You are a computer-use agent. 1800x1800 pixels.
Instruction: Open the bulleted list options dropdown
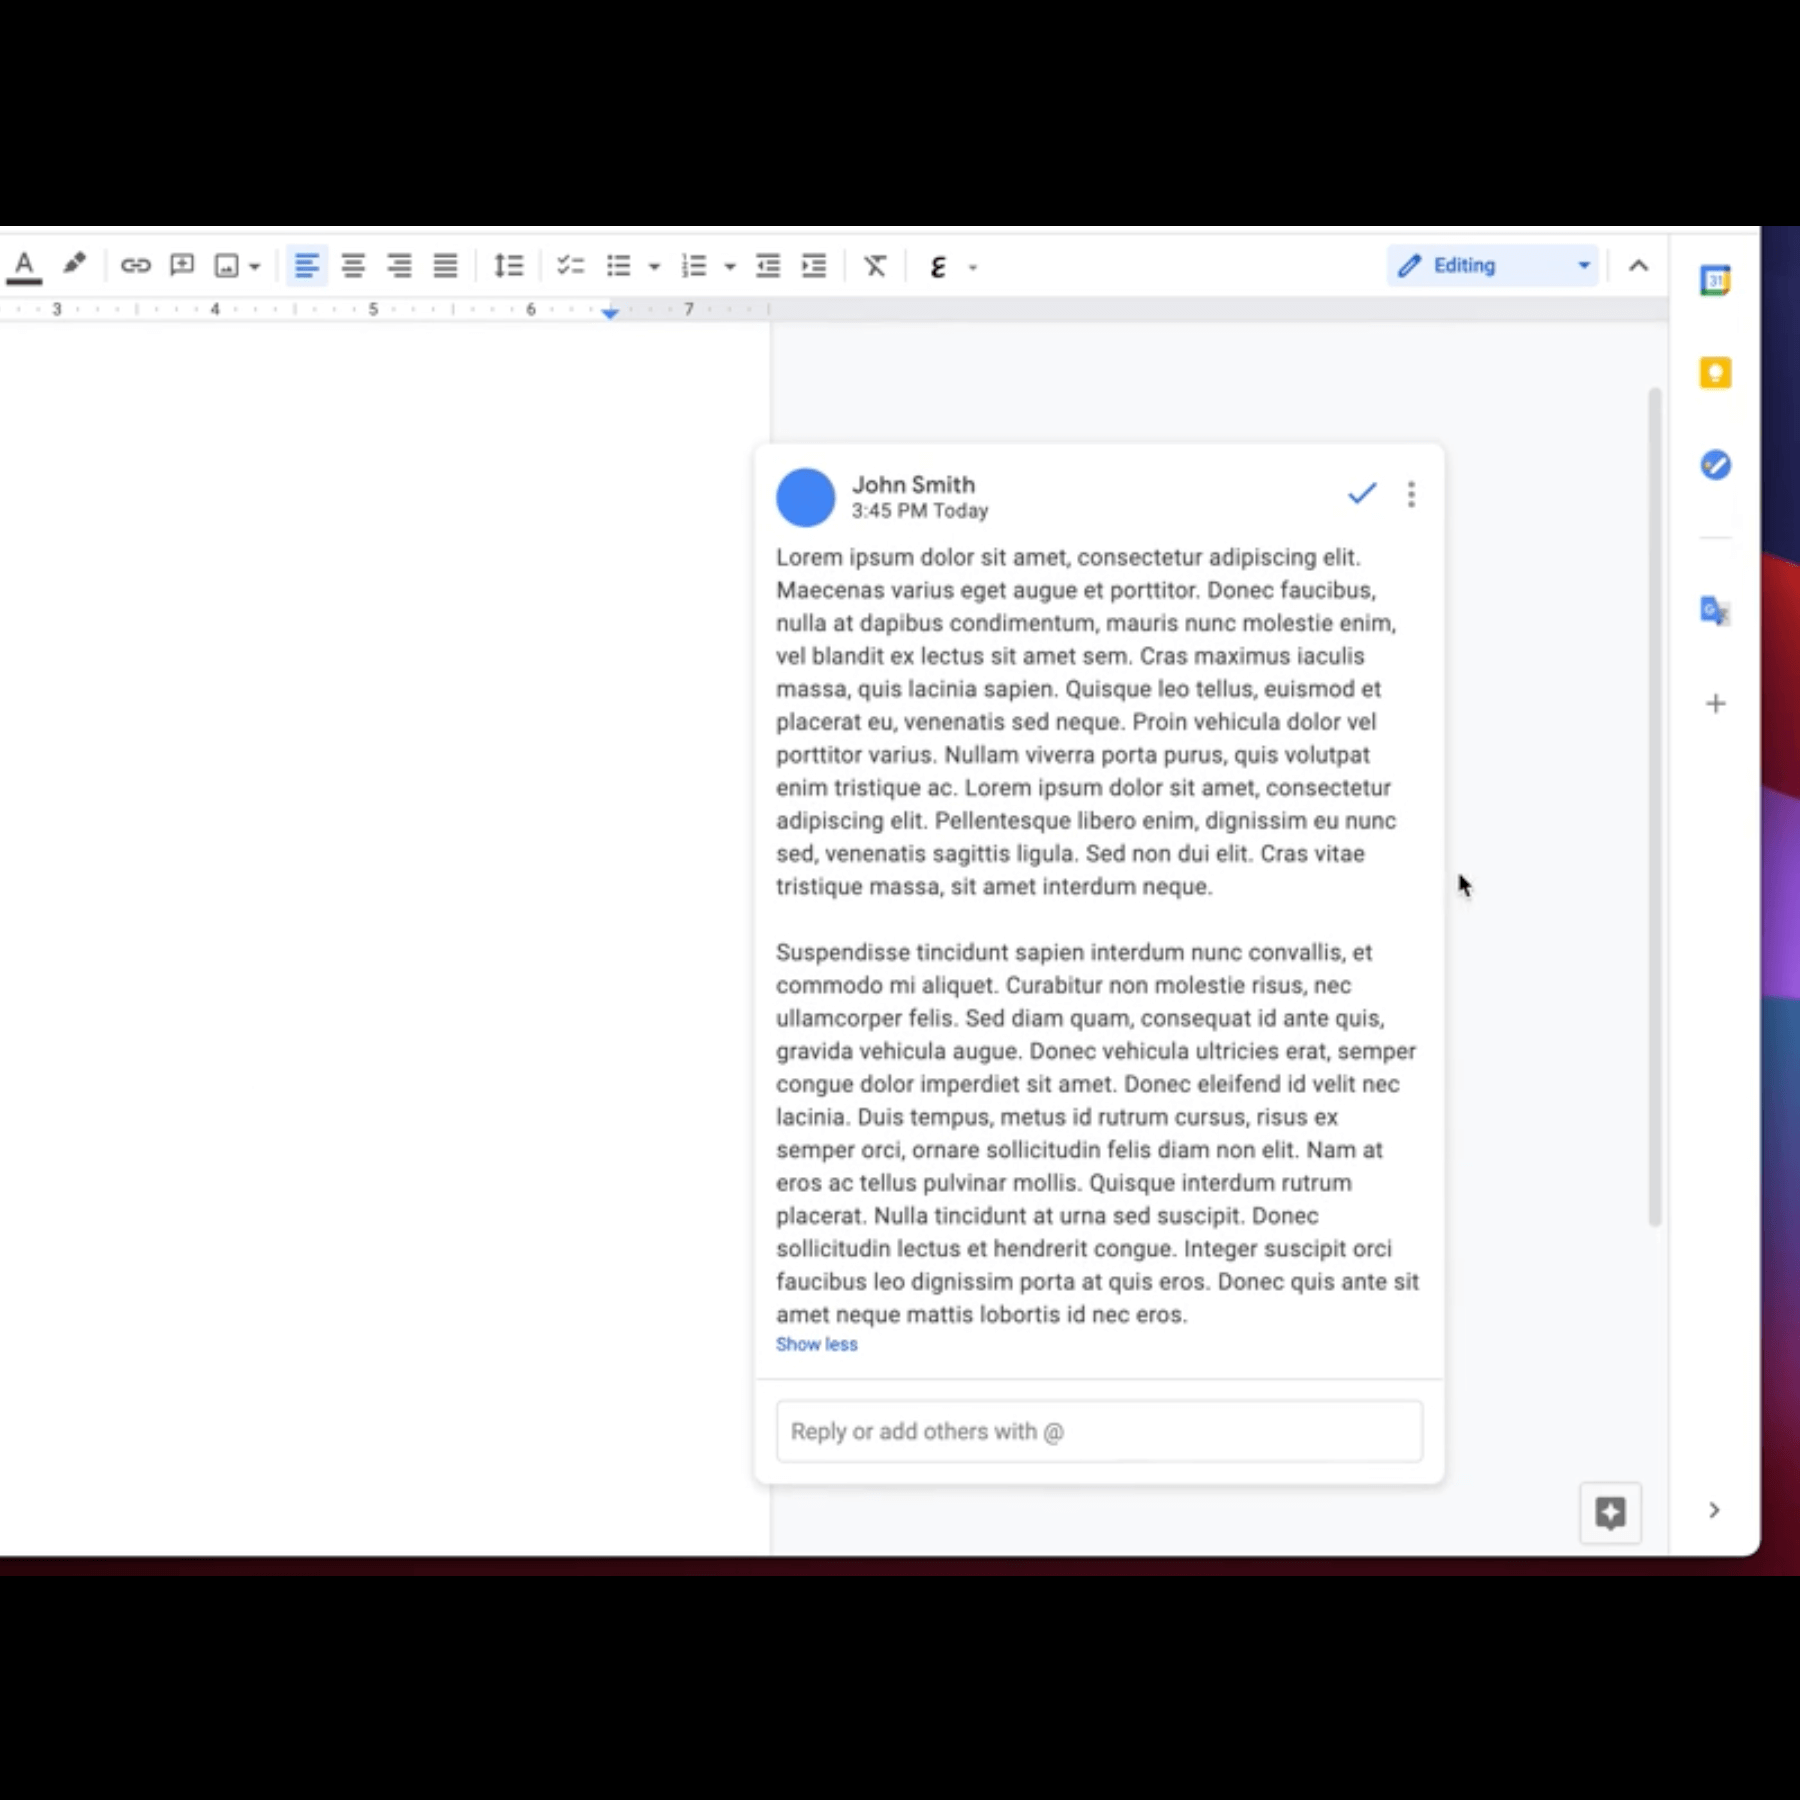click(655, 267)
